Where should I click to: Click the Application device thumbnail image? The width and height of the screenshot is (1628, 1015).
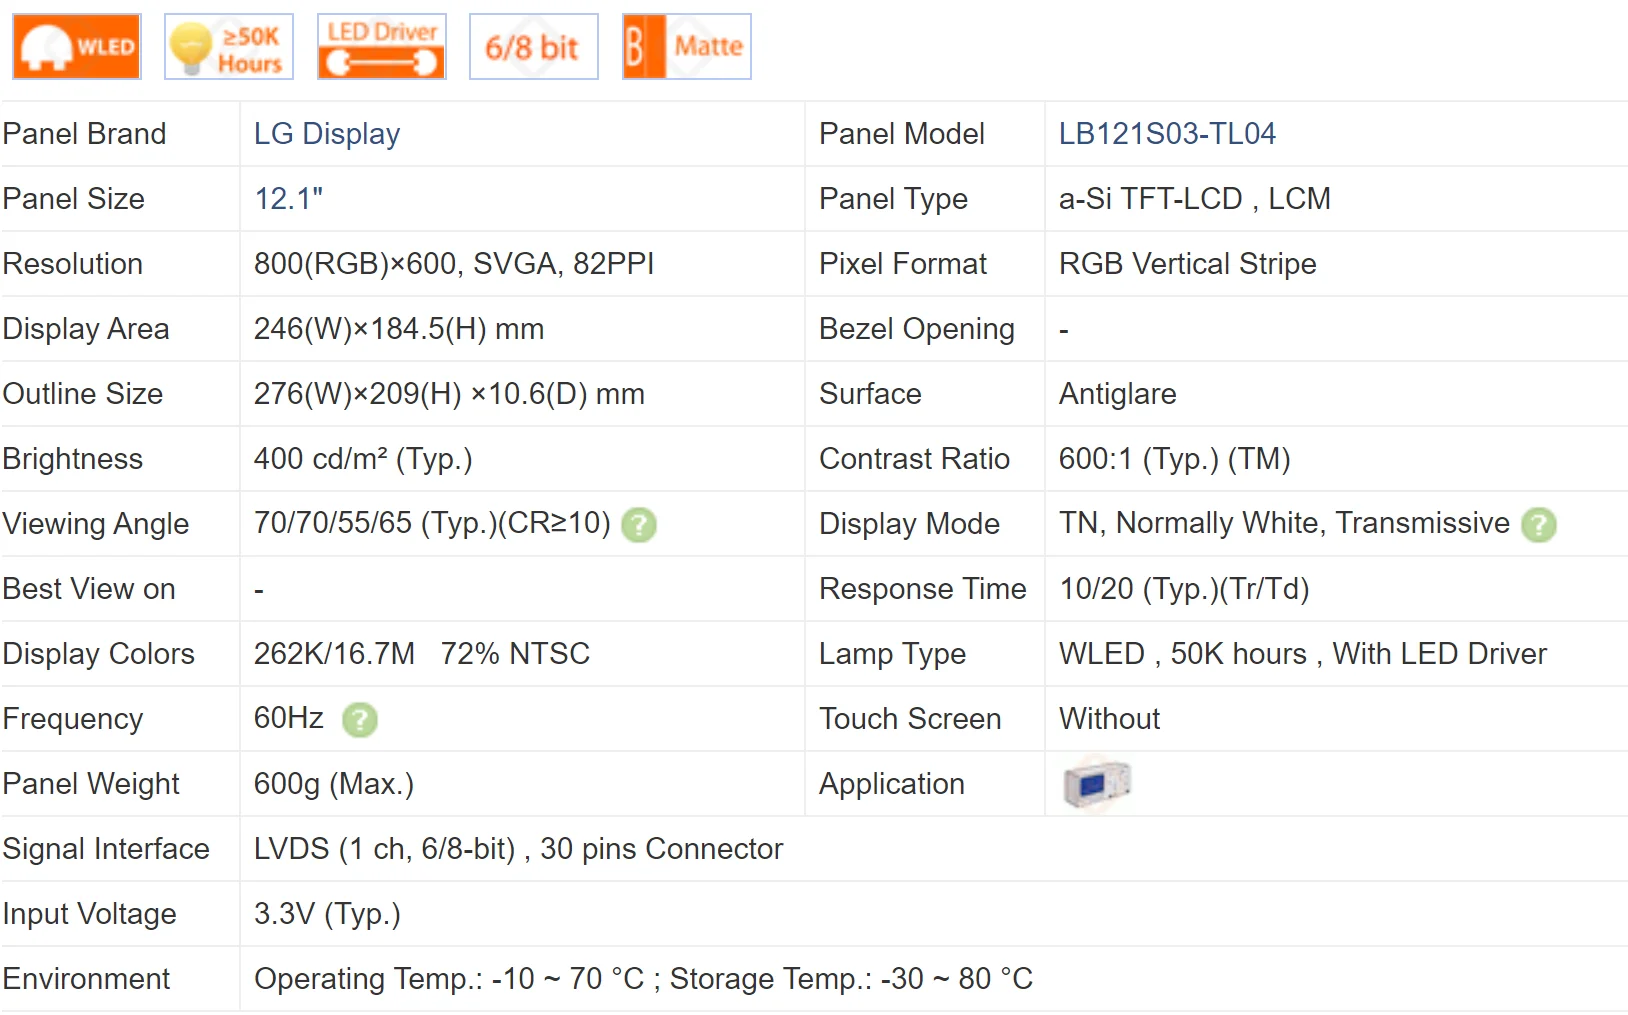click(1097, 784)
